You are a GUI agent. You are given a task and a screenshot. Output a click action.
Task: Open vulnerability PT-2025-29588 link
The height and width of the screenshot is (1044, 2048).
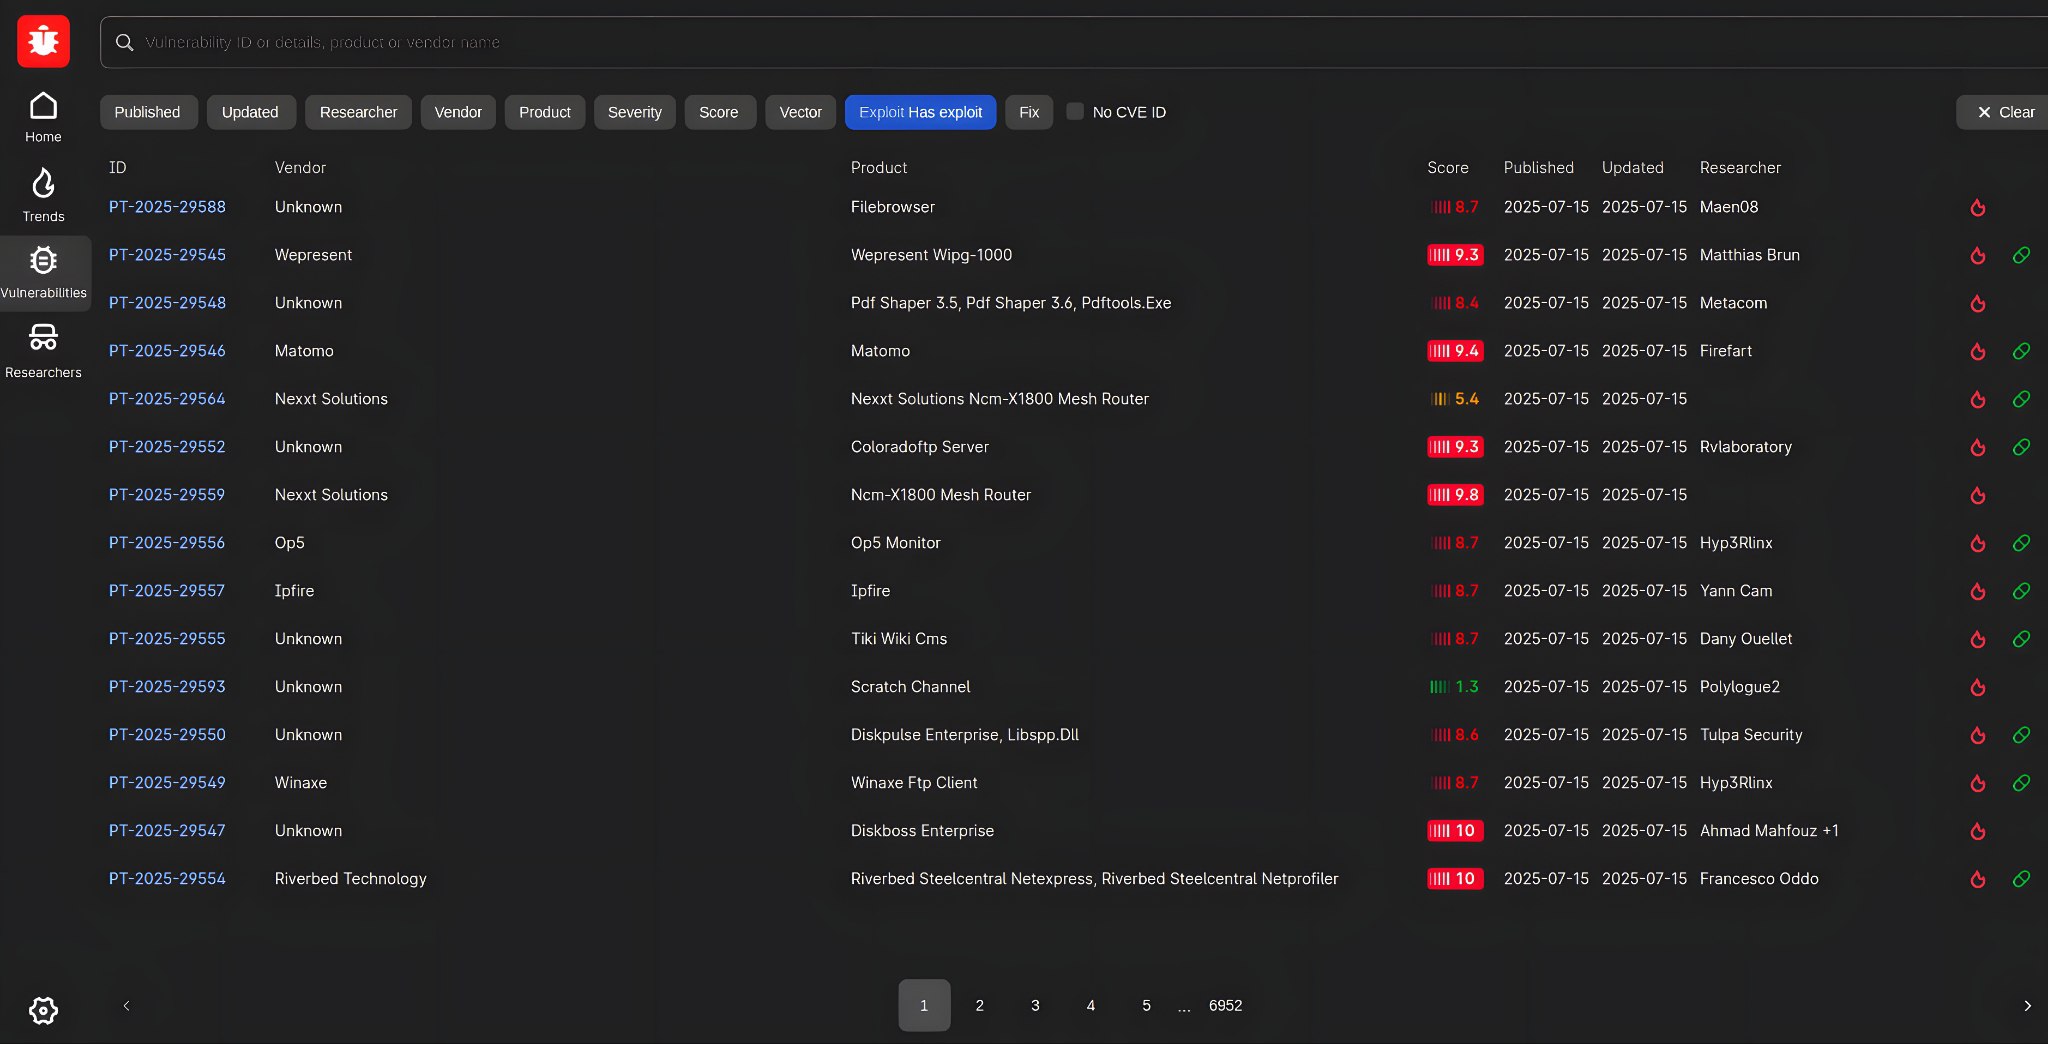click(x=167, y=207)
